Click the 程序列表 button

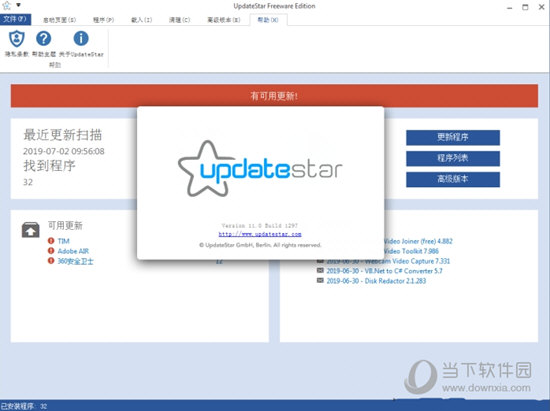click(x=453, y=158)
